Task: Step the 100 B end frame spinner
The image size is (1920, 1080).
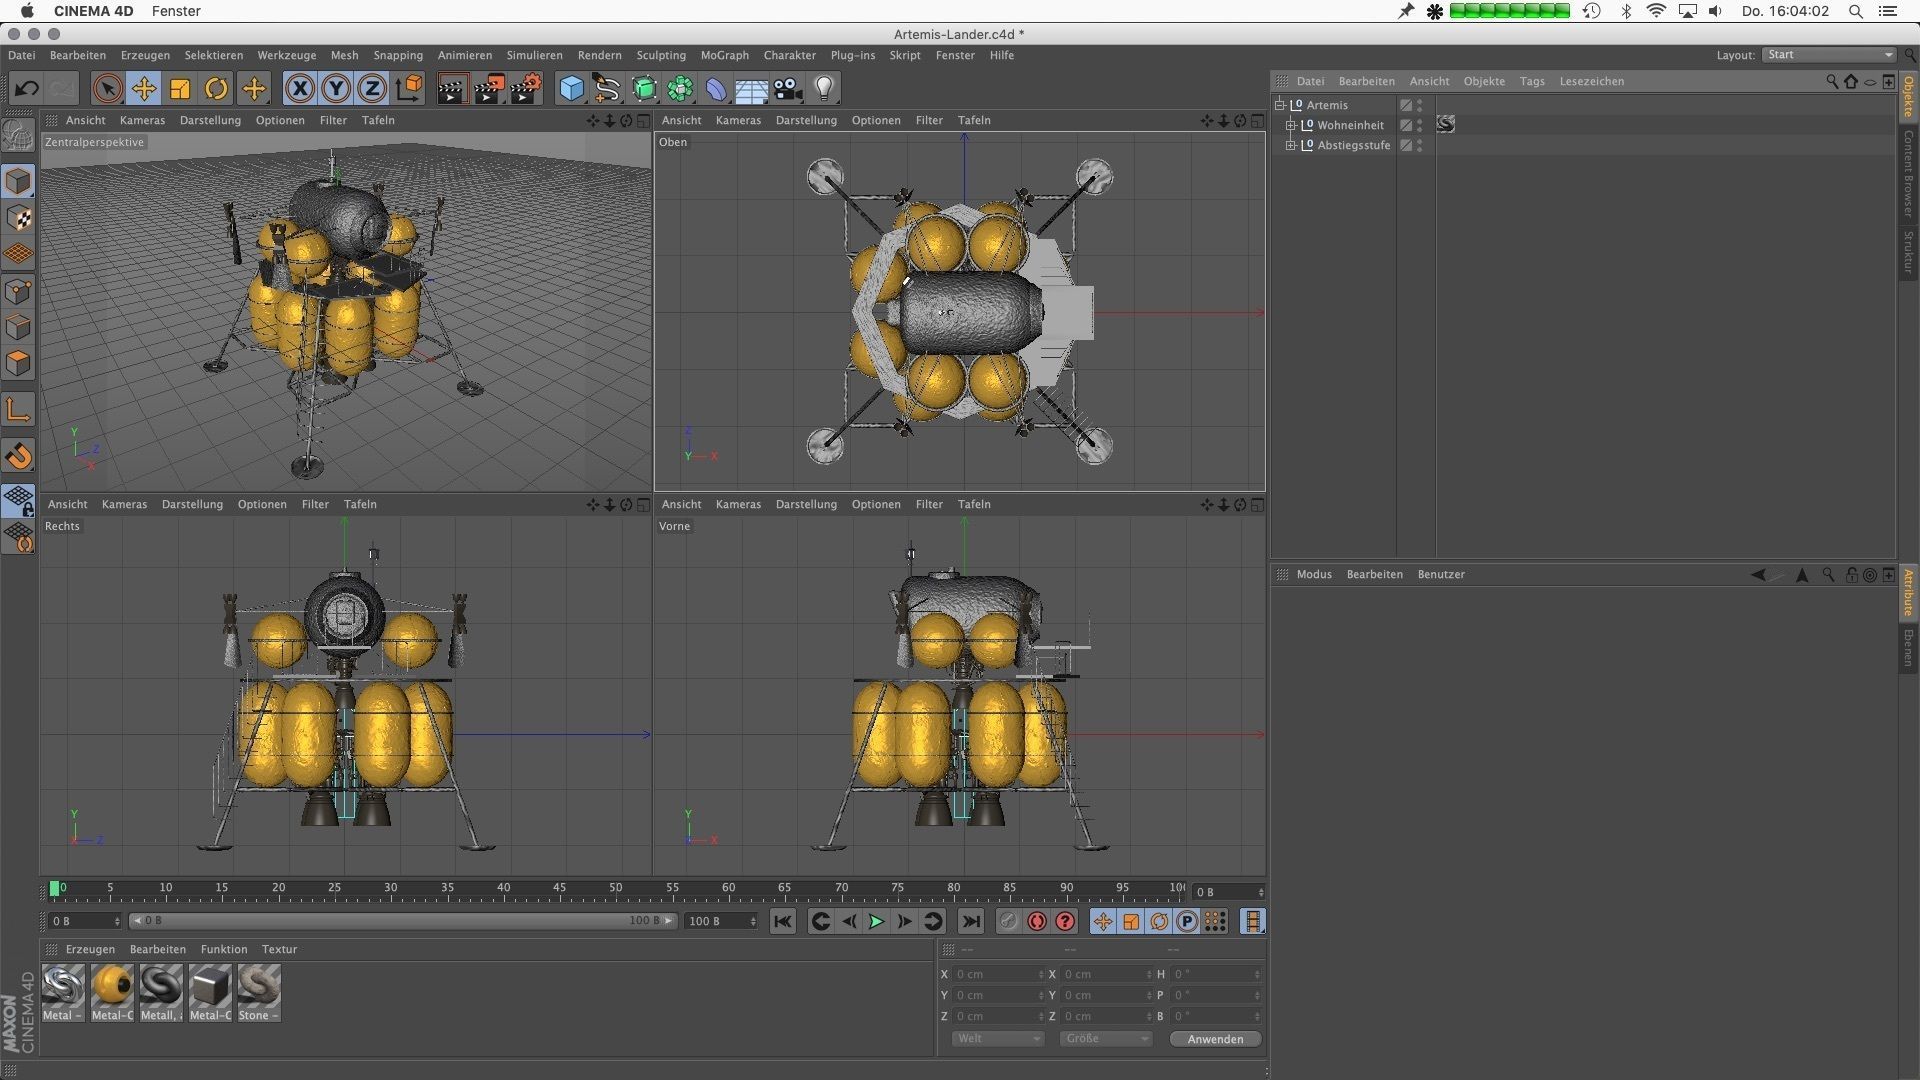Action: coord(753,922)
